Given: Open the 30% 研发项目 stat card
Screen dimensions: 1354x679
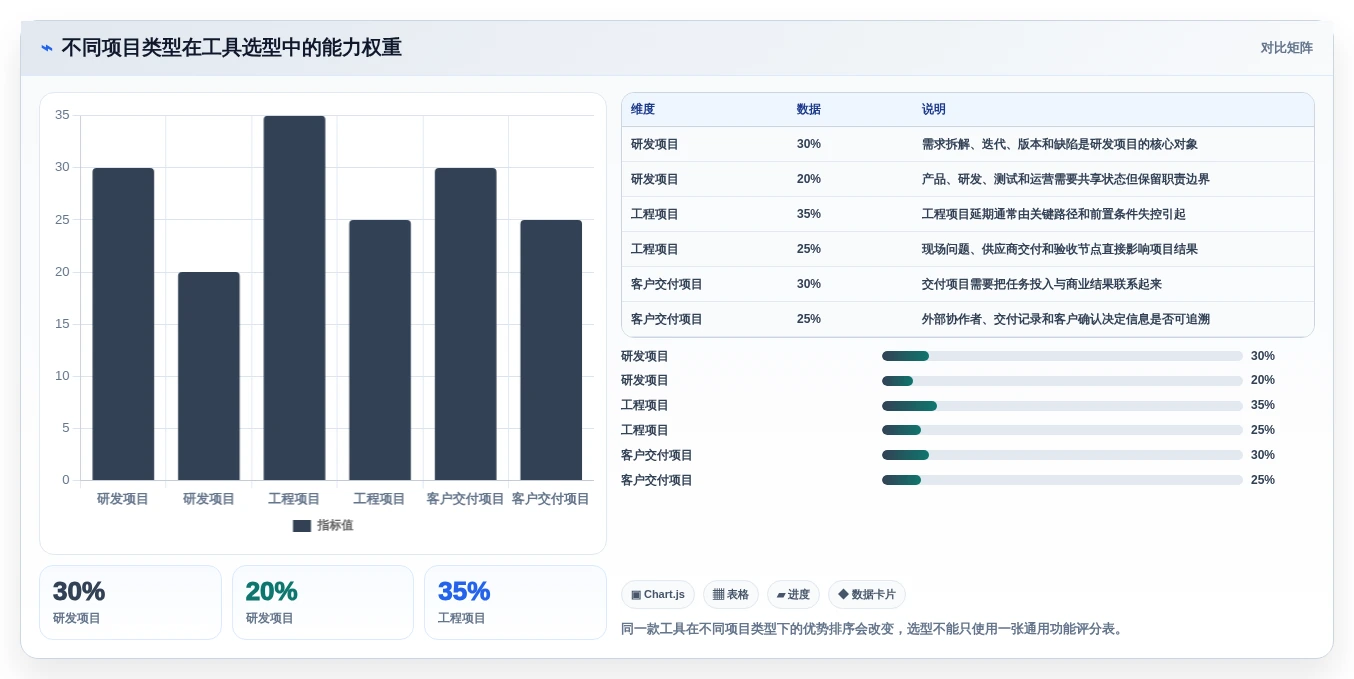Looking at the screenshot, I should [130, 603].
